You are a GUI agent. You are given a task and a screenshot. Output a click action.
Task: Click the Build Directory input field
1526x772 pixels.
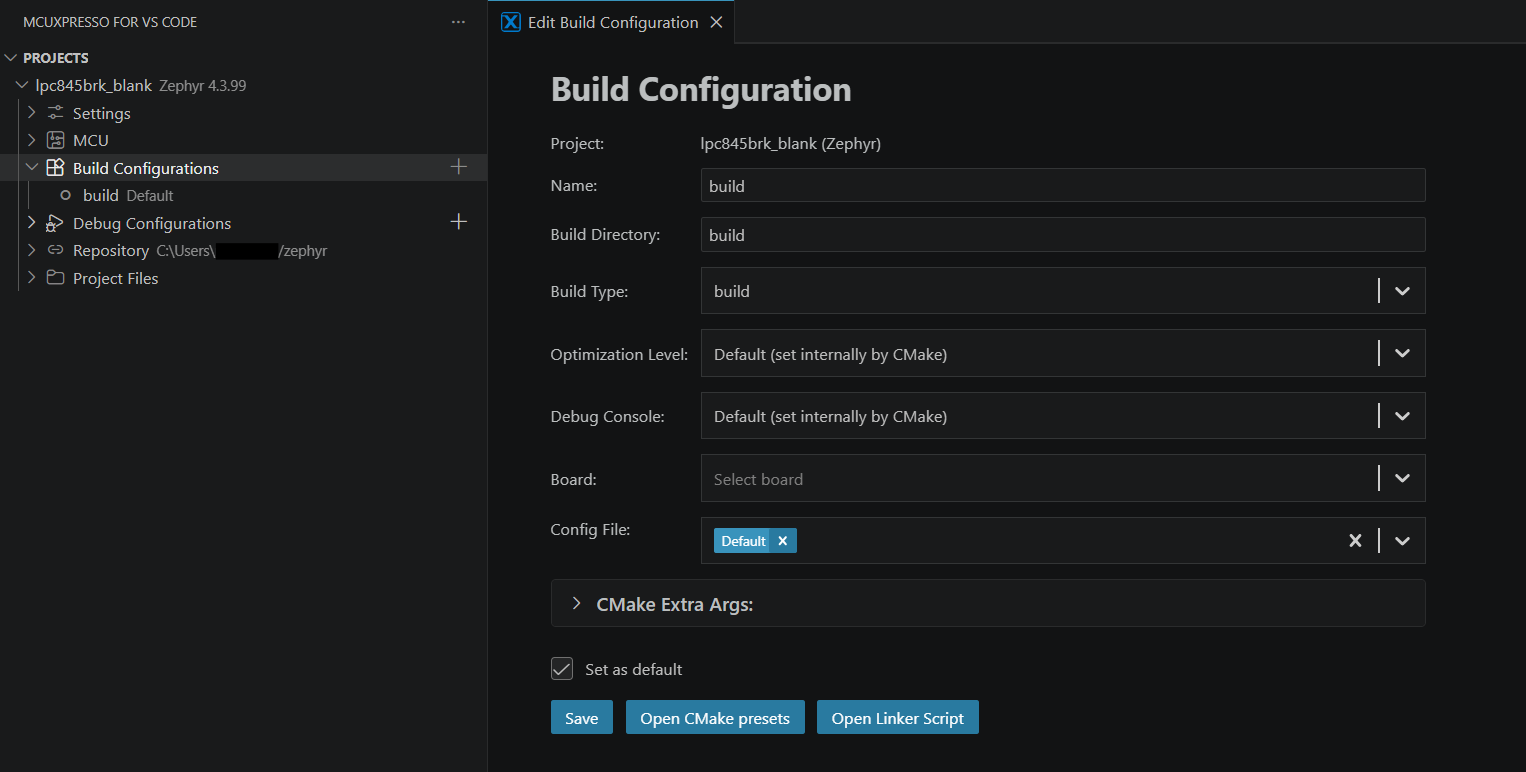coord(1063,235)
